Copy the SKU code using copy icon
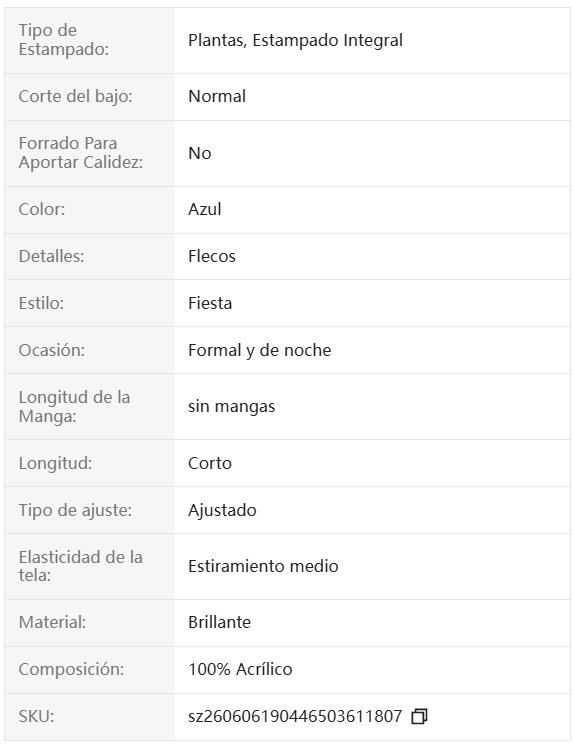This screenshot has height=749, width=574. [419, 716]
